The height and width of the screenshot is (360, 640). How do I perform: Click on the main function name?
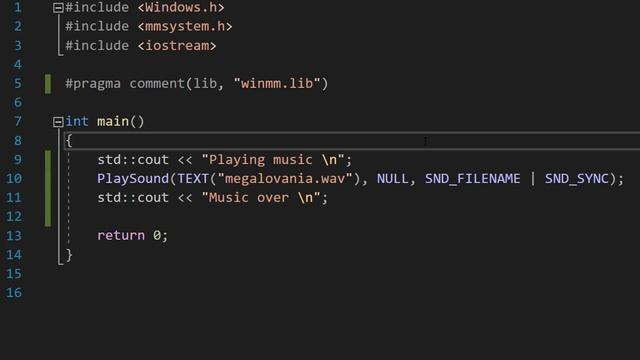113,121
